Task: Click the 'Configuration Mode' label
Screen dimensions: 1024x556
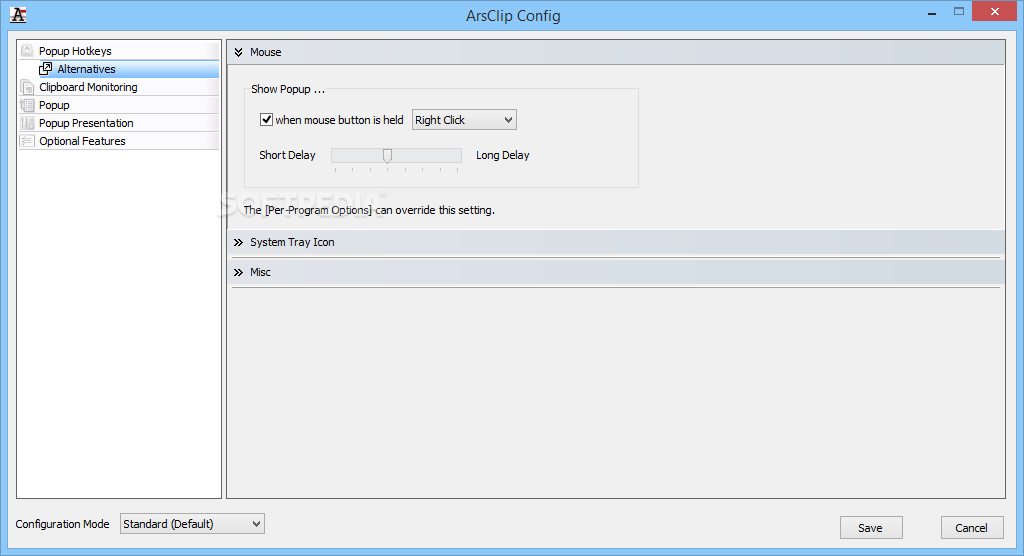Action: click(63, 524)
